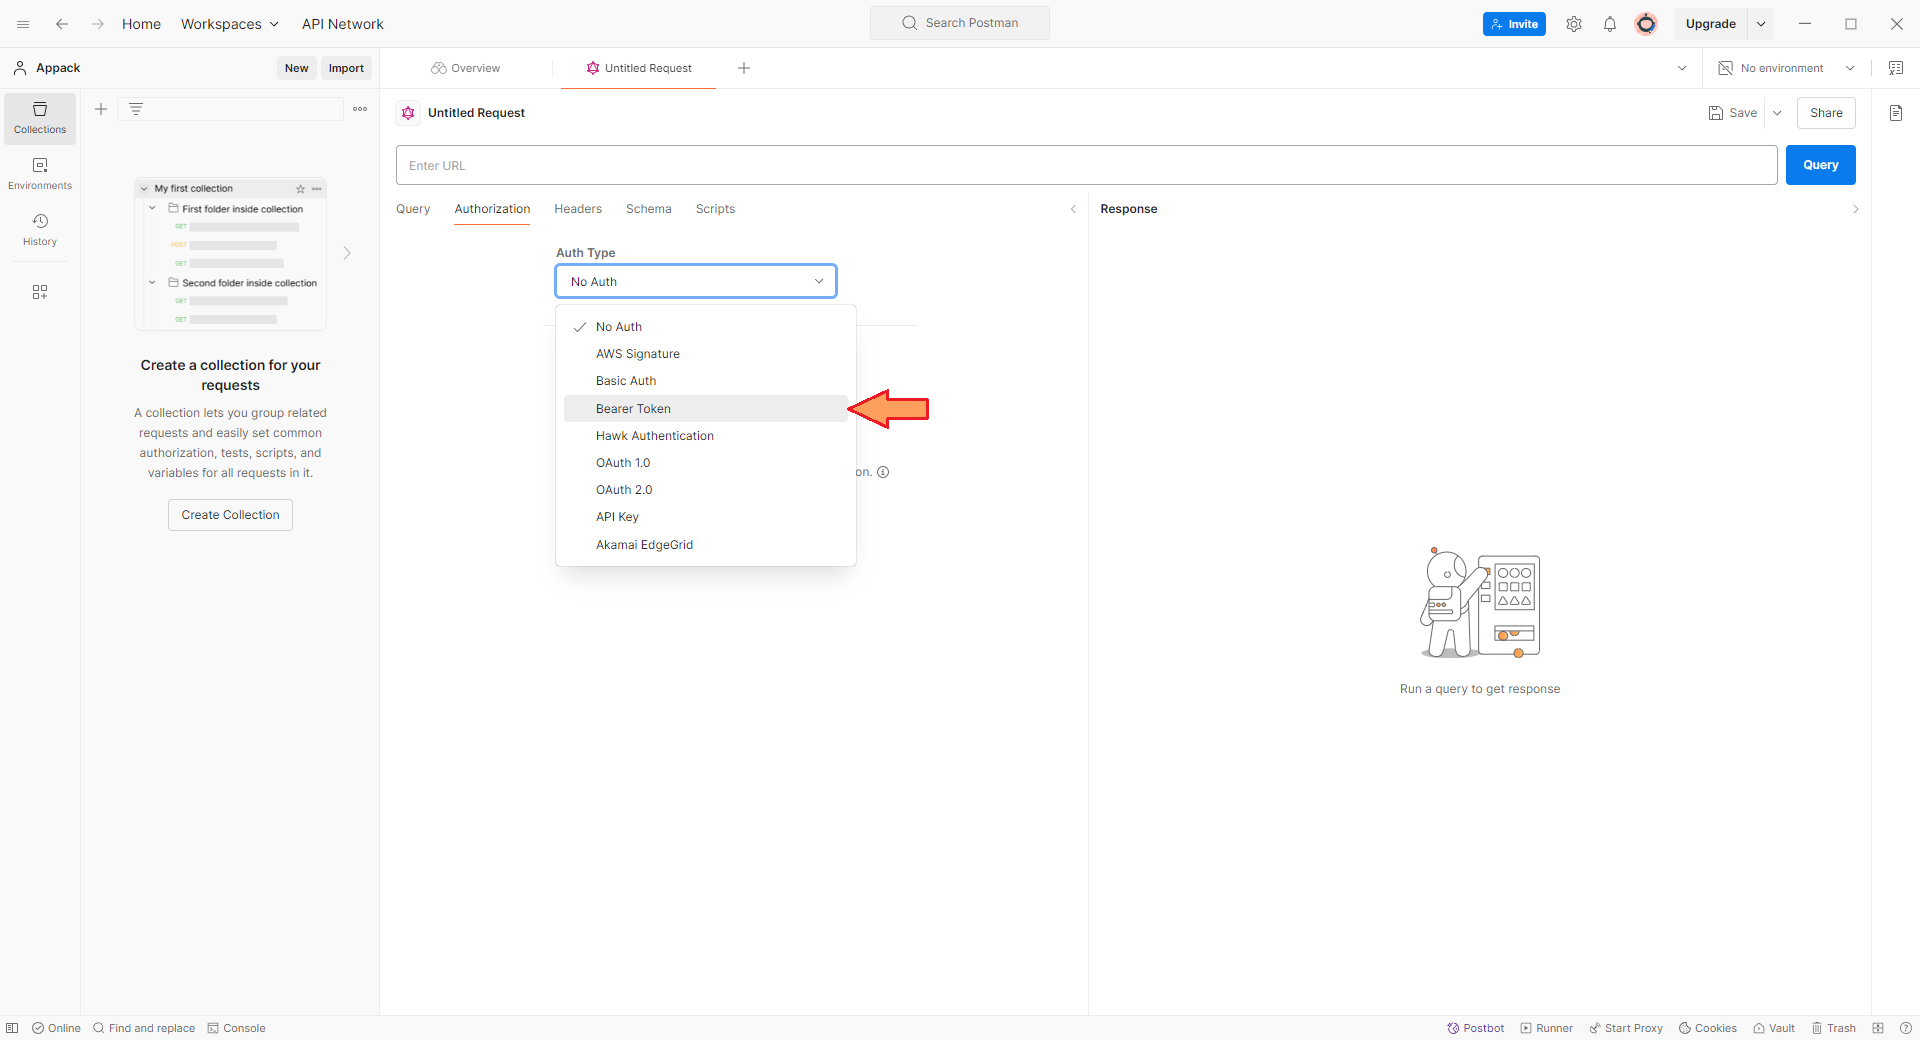Open the No environment selector
This screenshot has height=1040, width=1920.
[1787, 68]
